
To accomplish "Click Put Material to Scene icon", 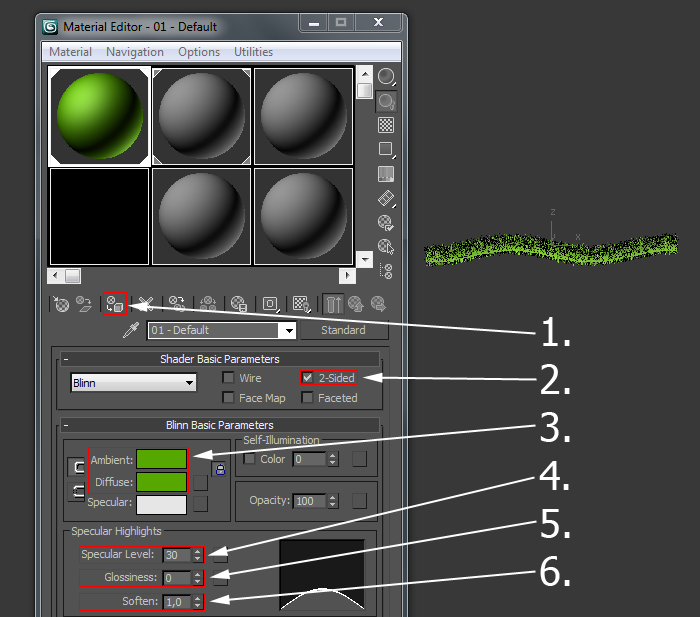I will [83, 304].
